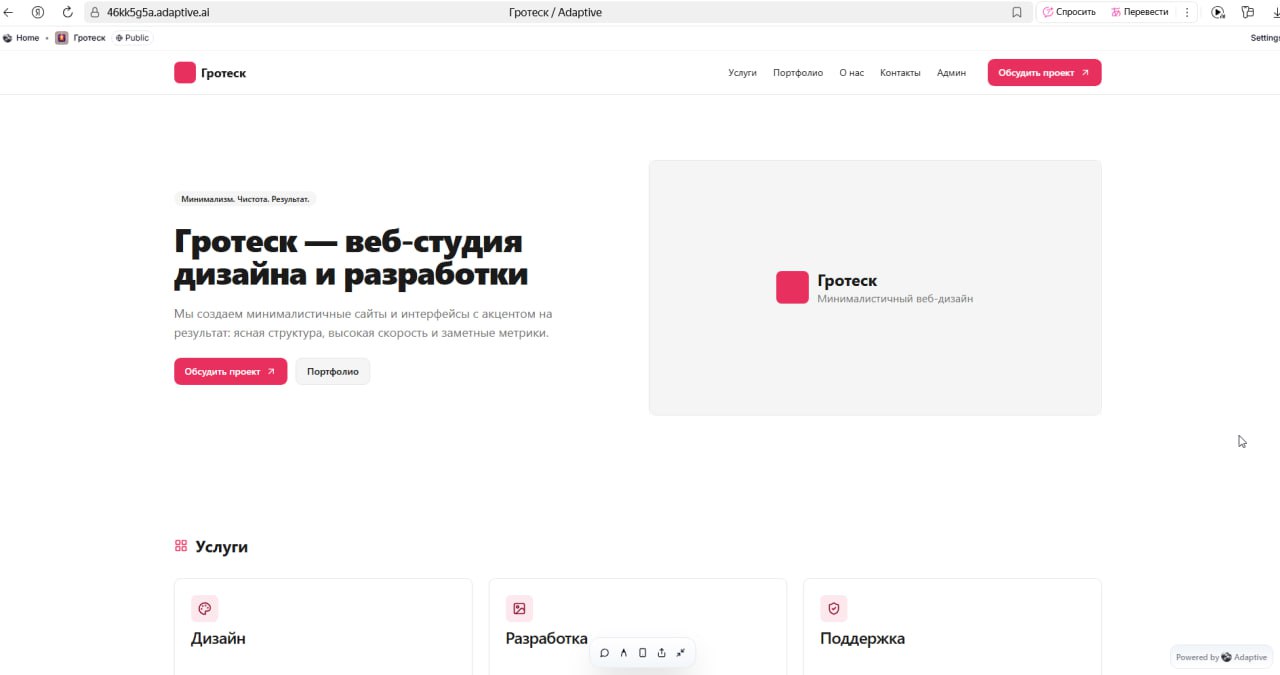Click the red Гротеск logo in header
The width and height of the screenshot is (1280, 675).
coord(185,73)
